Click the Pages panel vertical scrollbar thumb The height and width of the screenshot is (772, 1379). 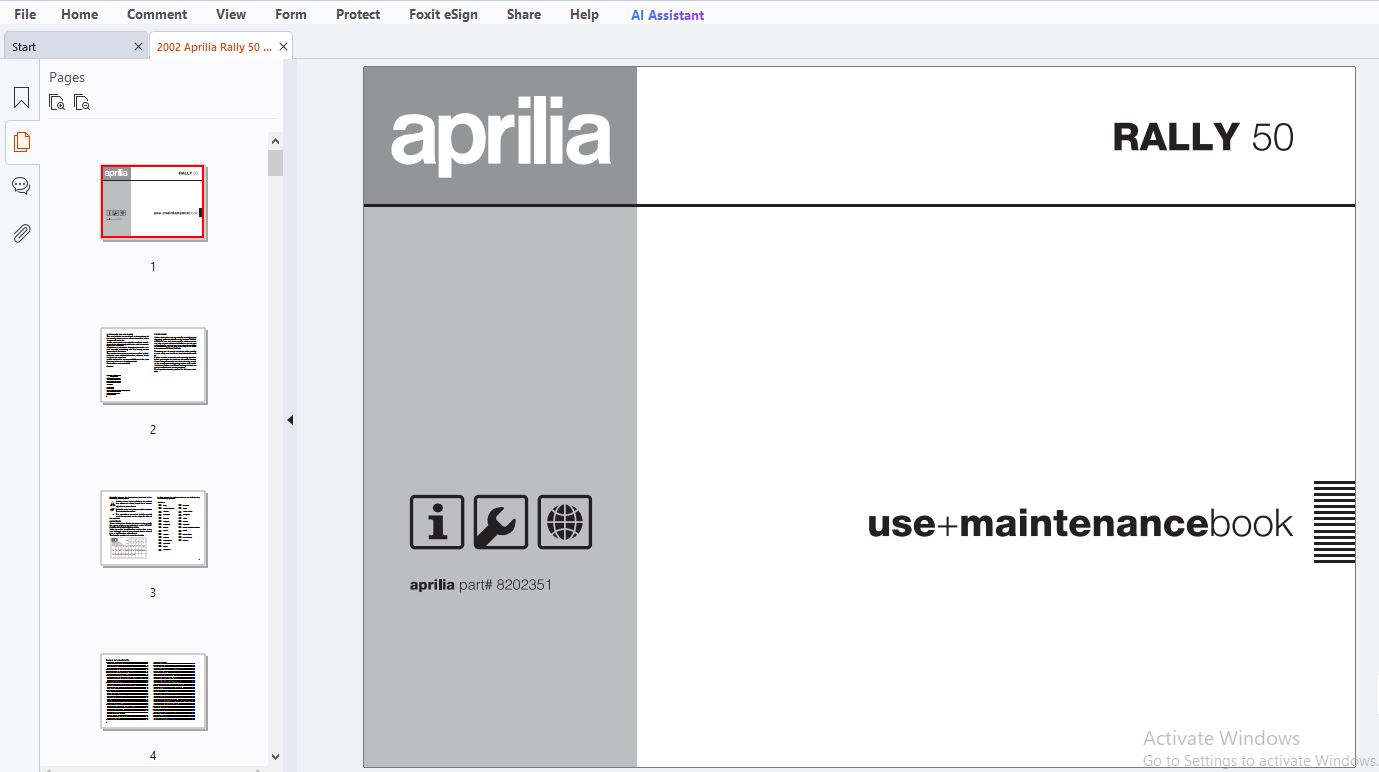click(x=275, y=163)
